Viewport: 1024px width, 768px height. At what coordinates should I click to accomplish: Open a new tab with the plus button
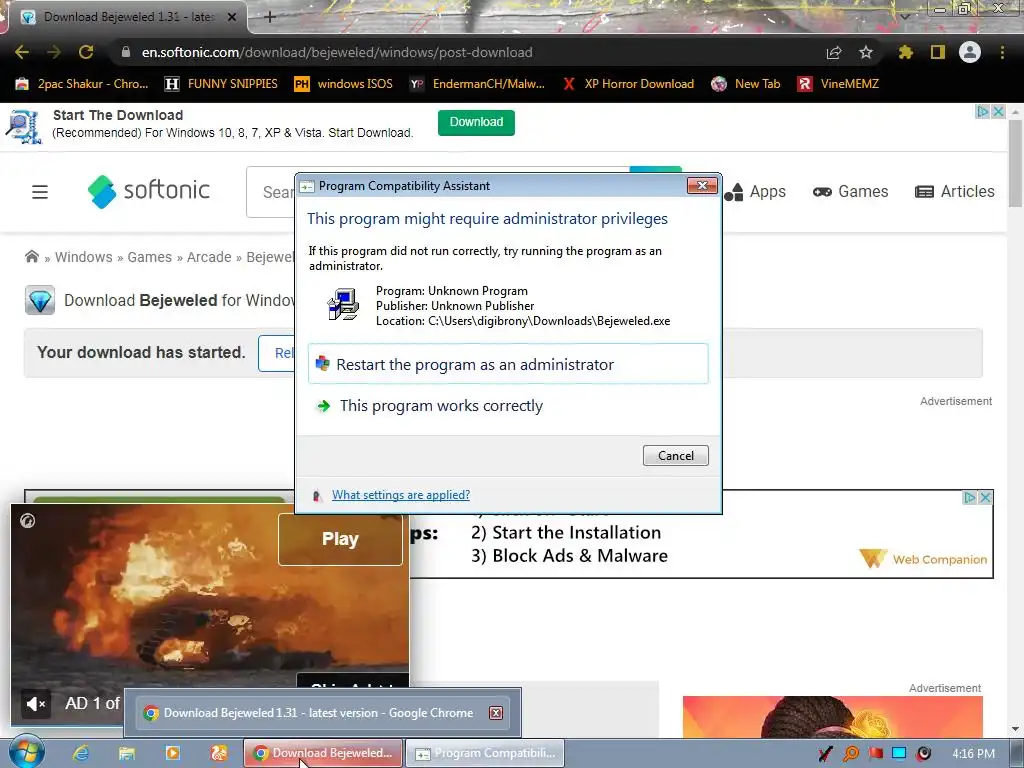click(x=270, y=17)
